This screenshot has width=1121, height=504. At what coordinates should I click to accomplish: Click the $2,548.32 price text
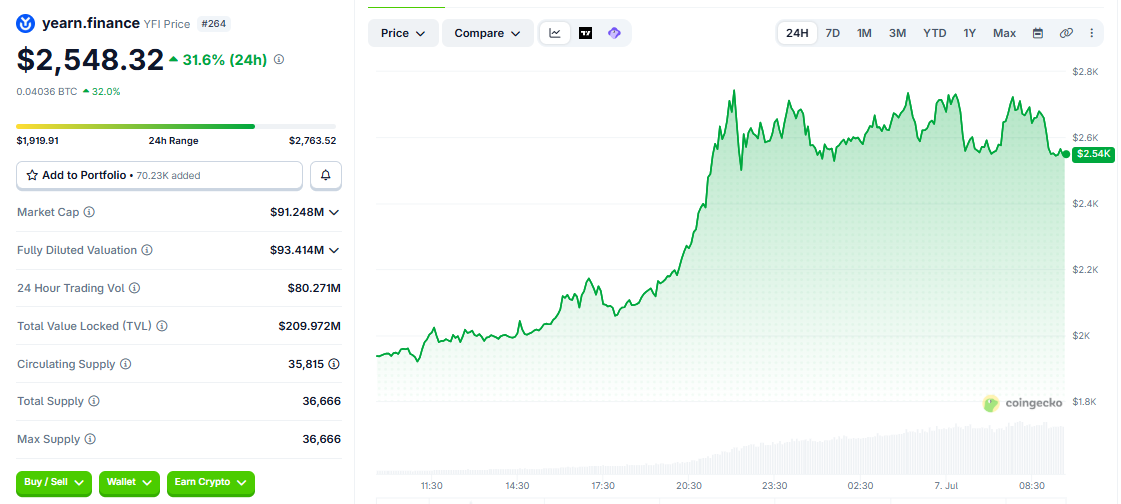(x=90, y=60)
